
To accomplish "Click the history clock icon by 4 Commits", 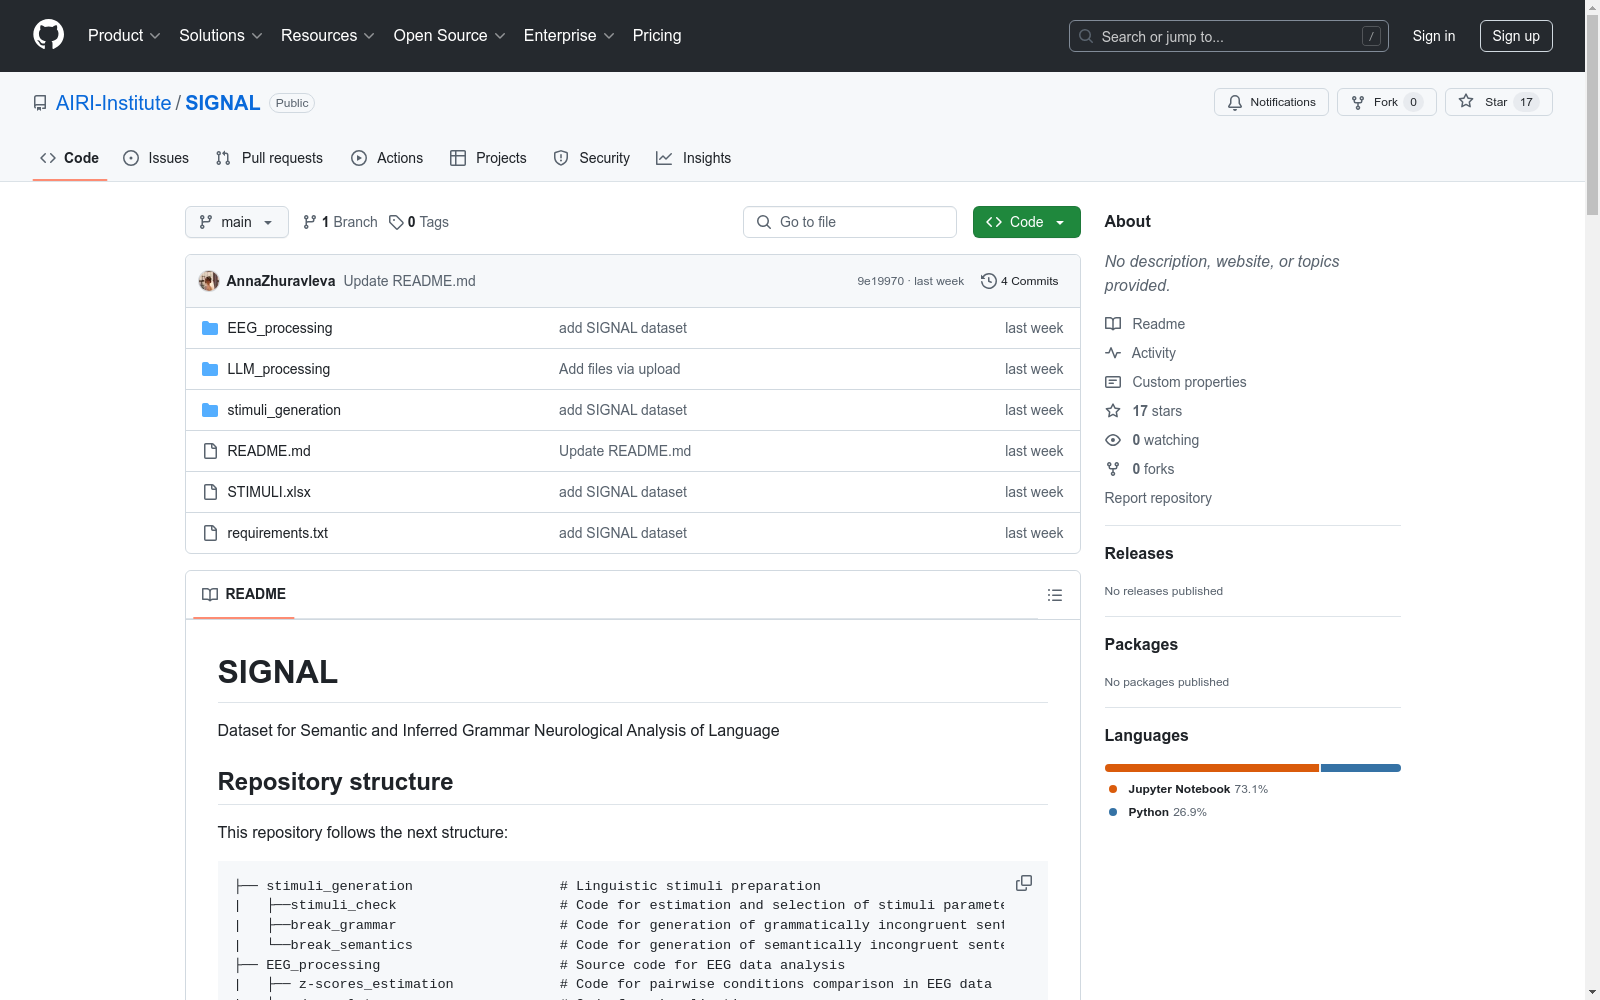I will pyautogui.click(x=989, y=281).
